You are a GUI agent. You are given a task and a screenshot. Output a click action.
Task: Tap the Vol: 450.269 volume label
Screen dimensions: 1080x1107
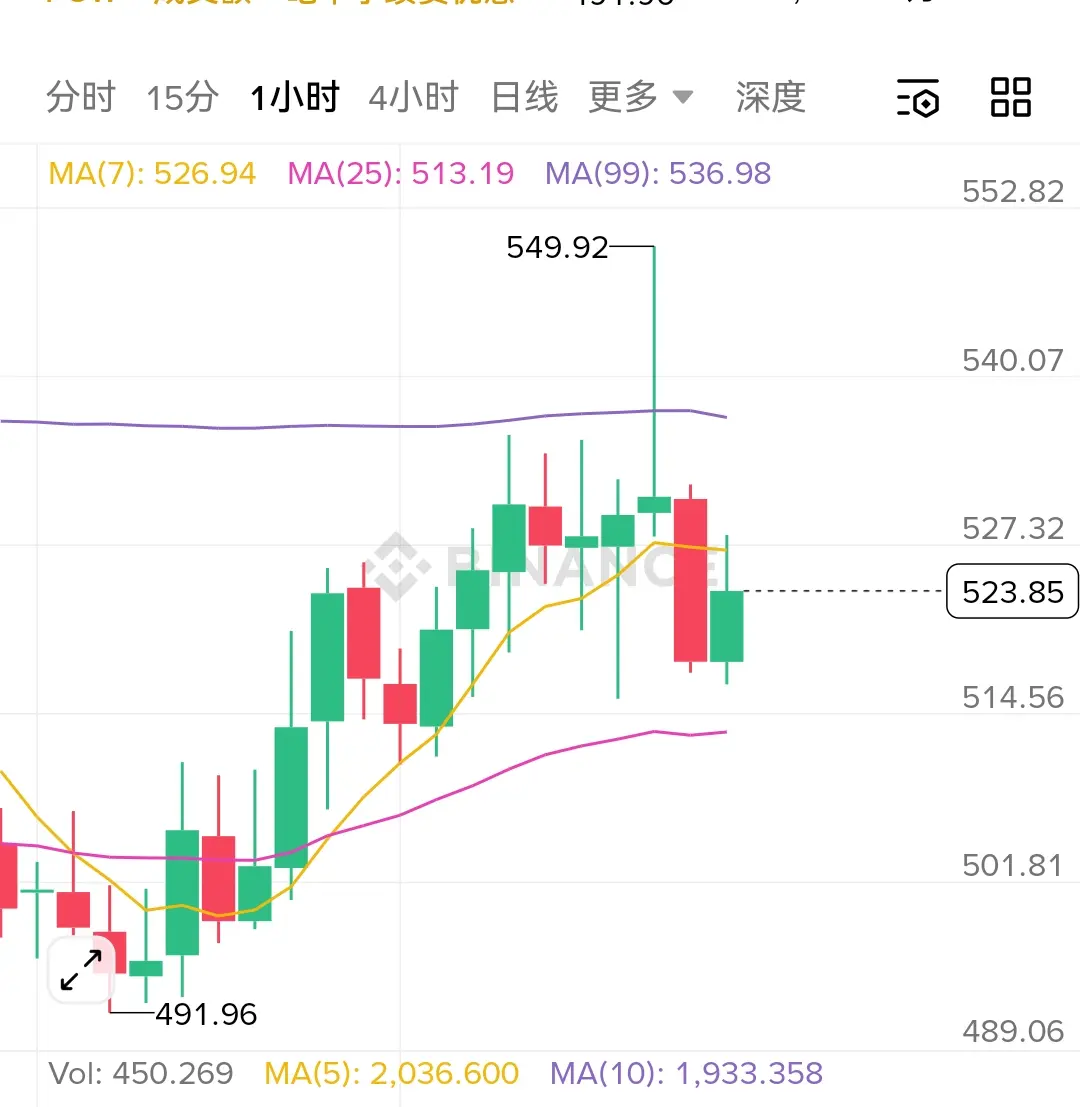point(140,1074)
